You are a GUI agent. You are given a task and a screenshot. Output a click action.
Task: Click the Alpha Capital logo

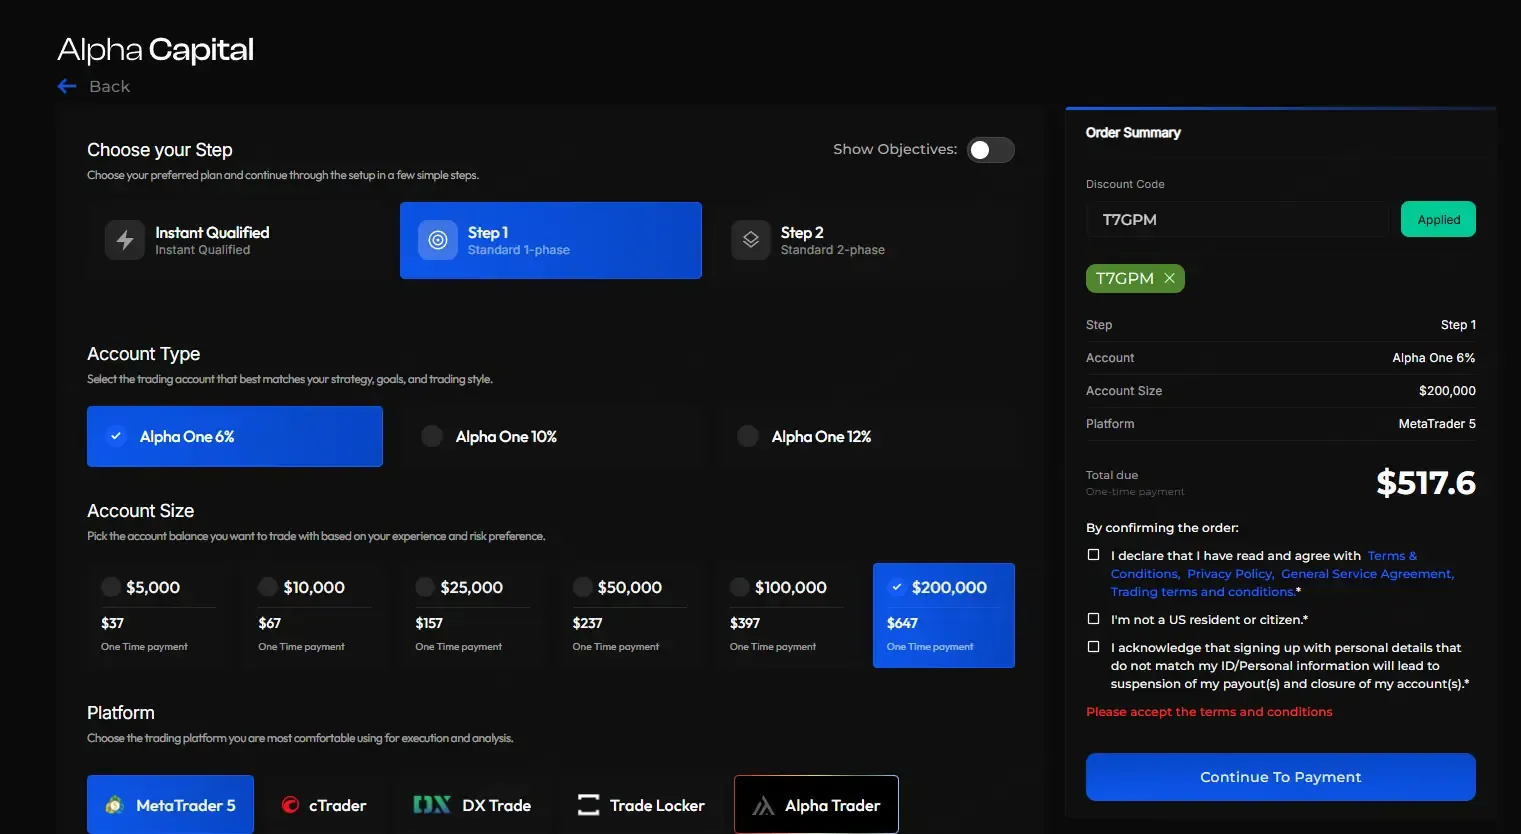(x=155, y=49)
